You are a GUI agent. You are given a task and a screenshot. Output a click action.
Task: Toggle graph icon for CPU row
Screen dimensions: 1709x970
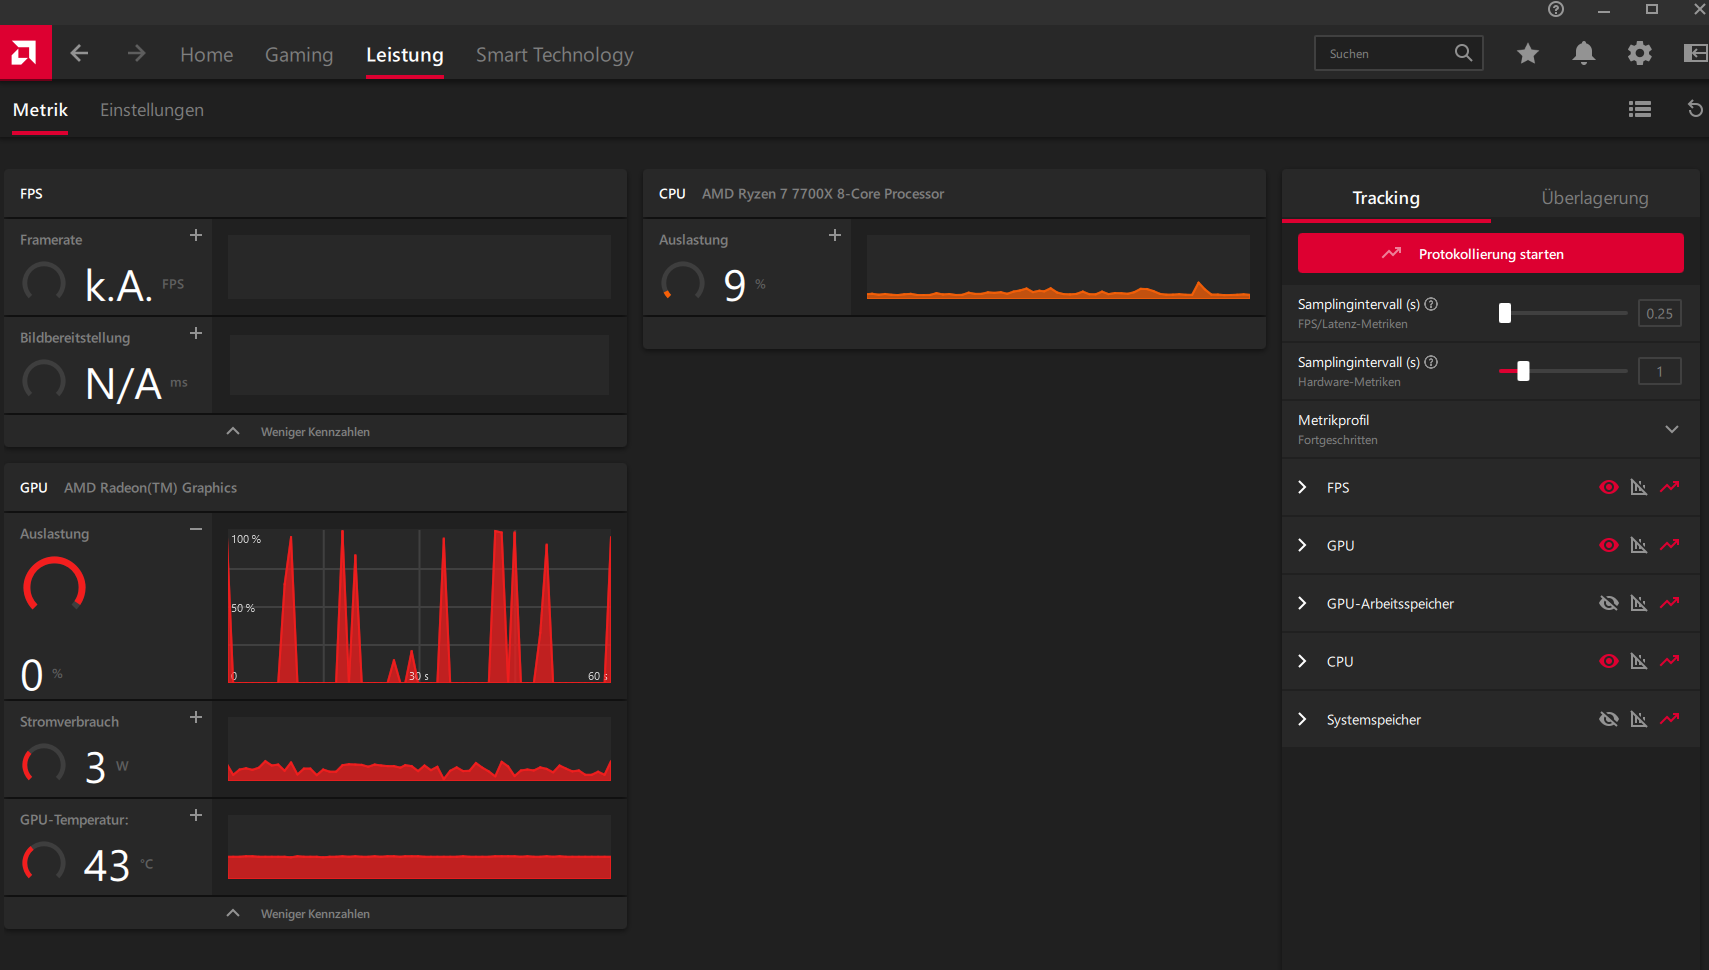pyautogui.click(x=1638, y=661)
